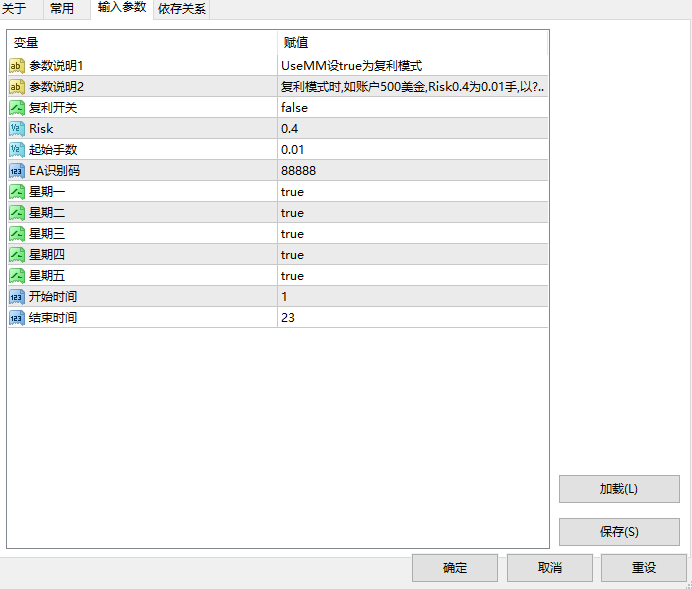Confirm with the 确定 button
Viewport: 692px width, 589px height.
[x=455, y=568]
